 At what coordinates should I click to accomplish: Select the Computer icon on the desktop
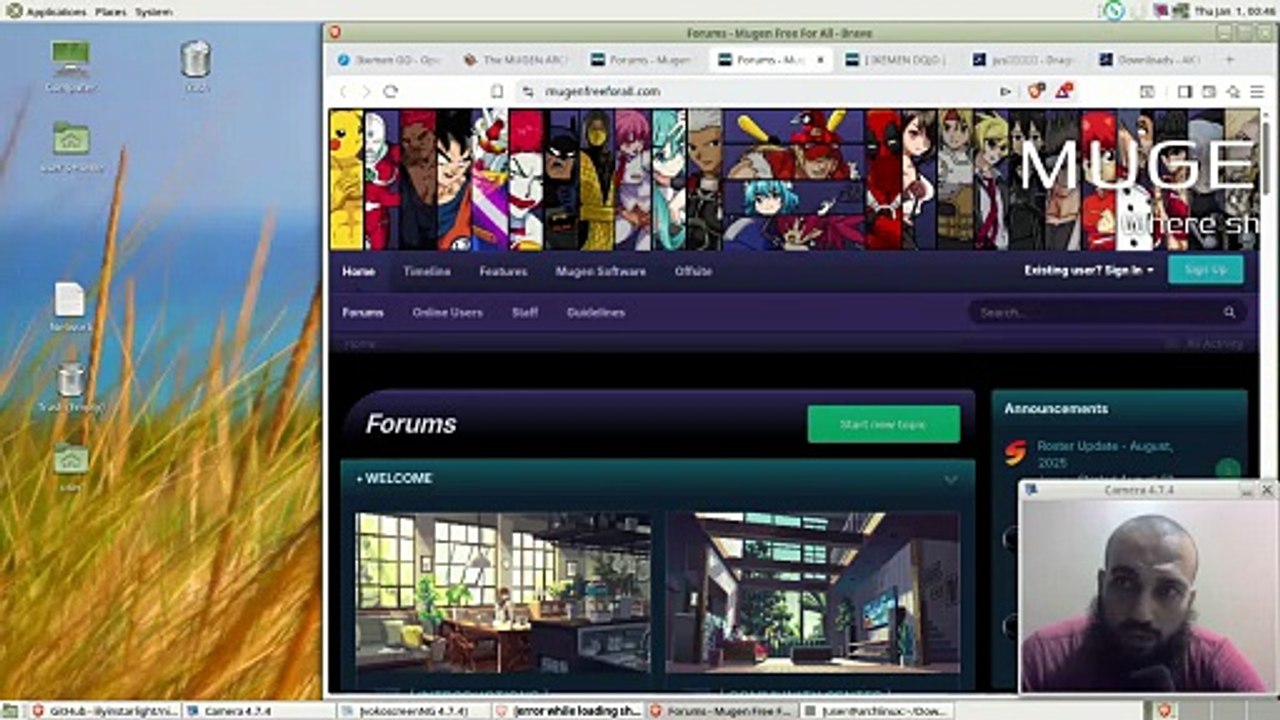[70, 66]
